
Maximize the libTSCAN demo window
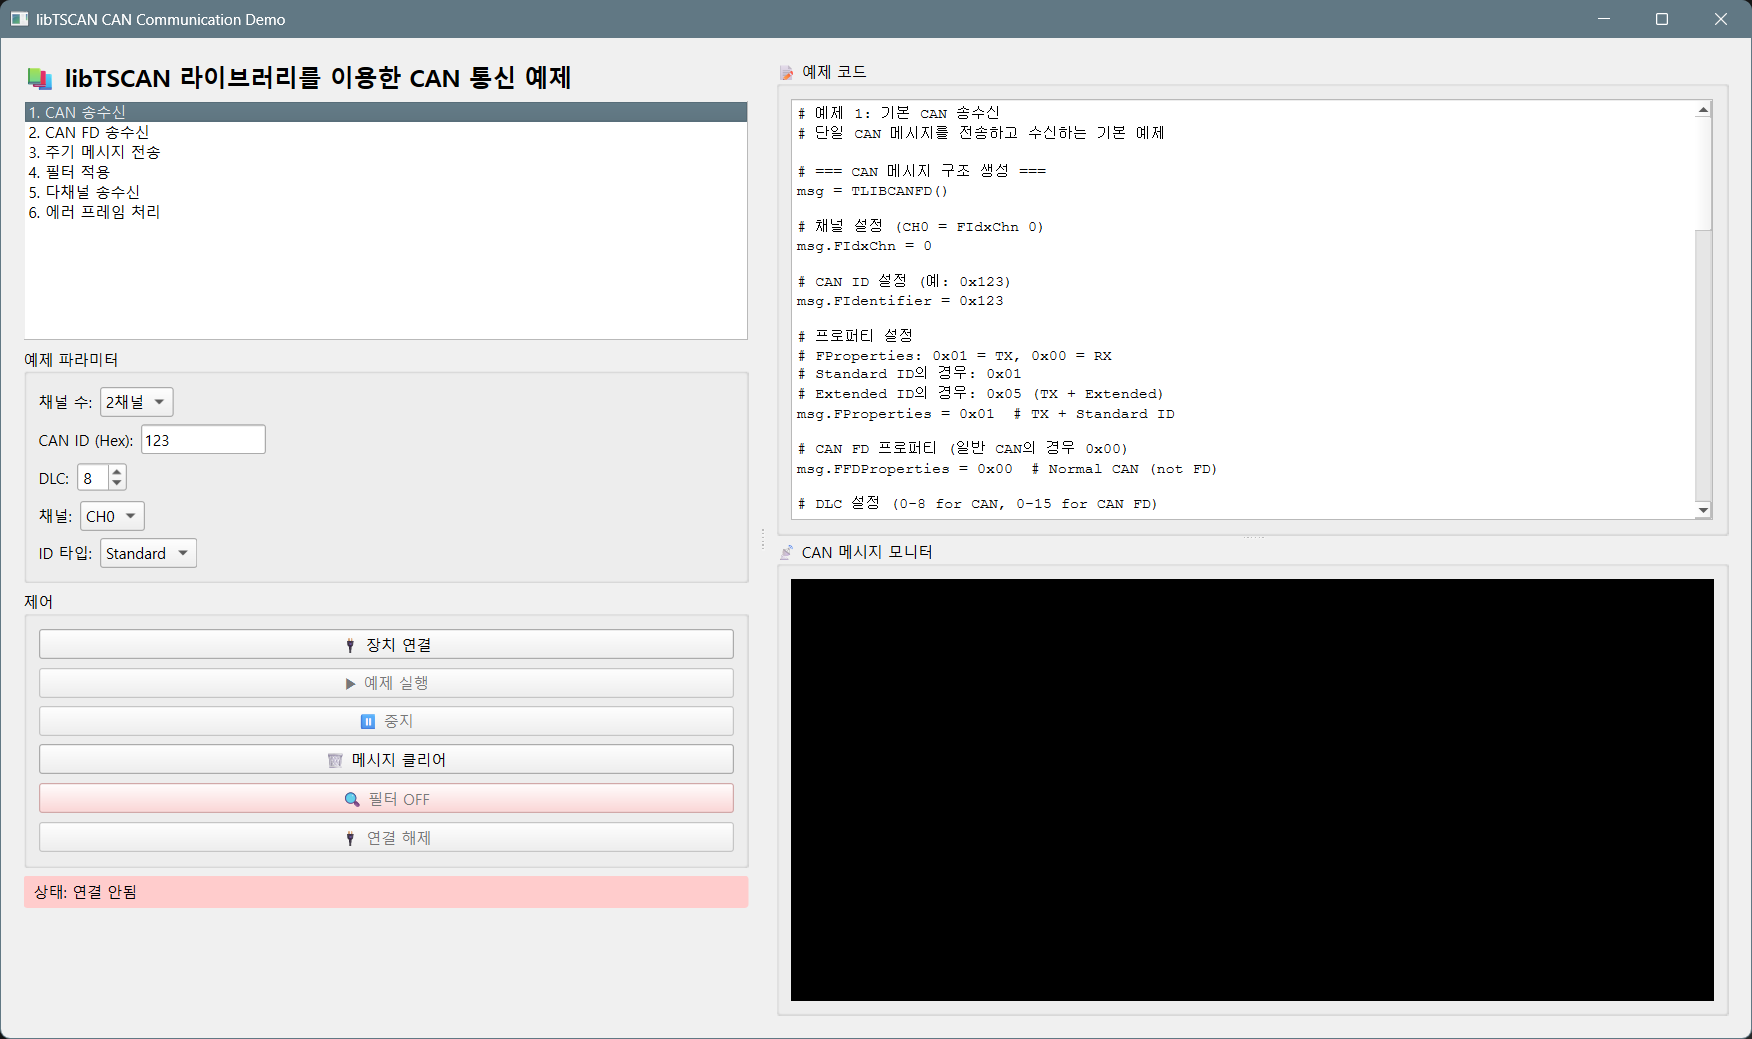[x=1662, y=19]
